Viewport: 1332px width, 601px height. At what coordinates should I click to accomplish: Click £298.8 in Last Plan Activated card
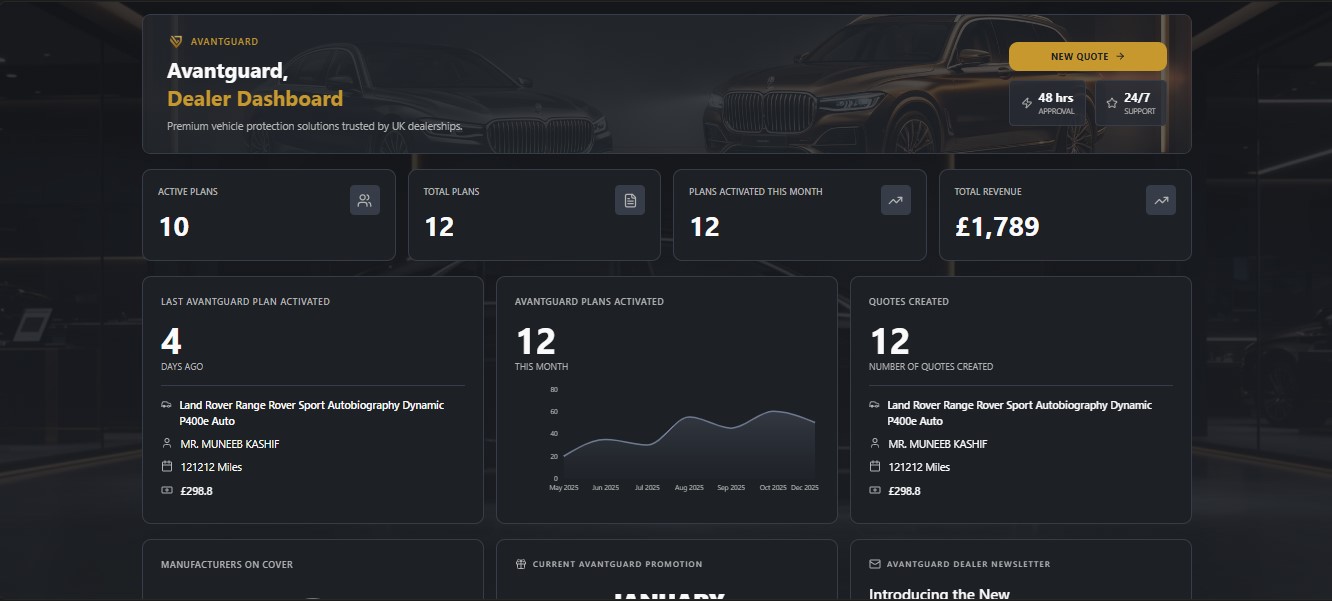coord(196,491)
